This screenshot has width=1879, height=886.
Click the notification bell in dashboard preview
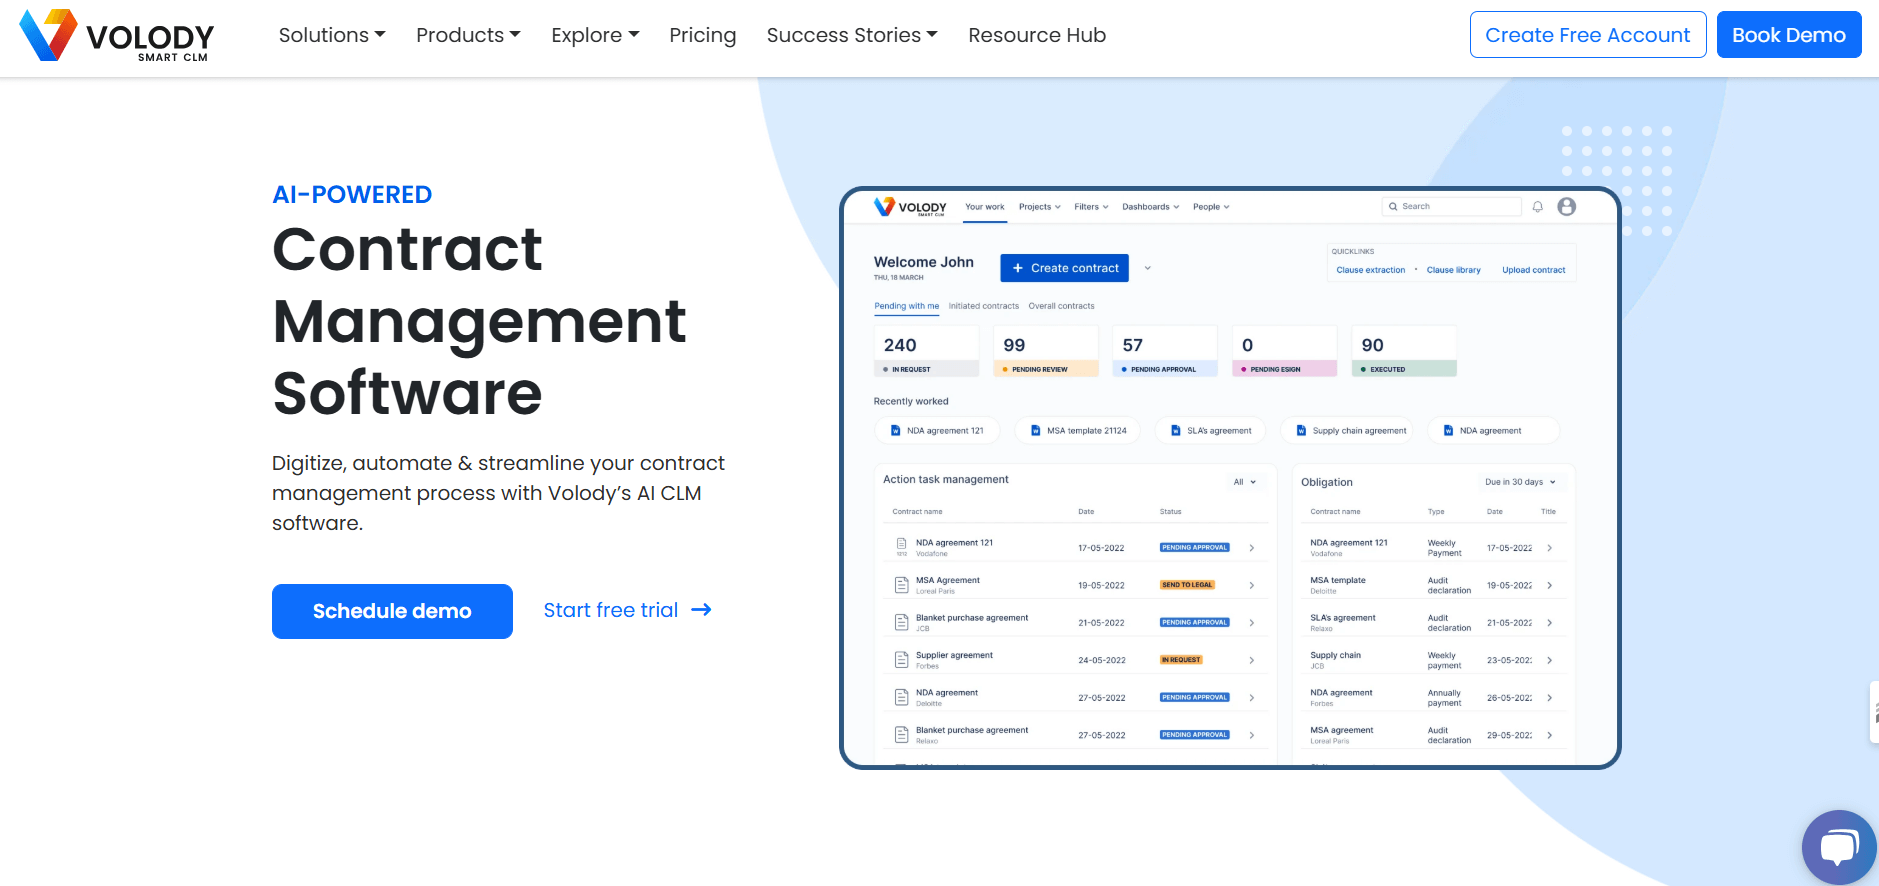pos(1538,207)
